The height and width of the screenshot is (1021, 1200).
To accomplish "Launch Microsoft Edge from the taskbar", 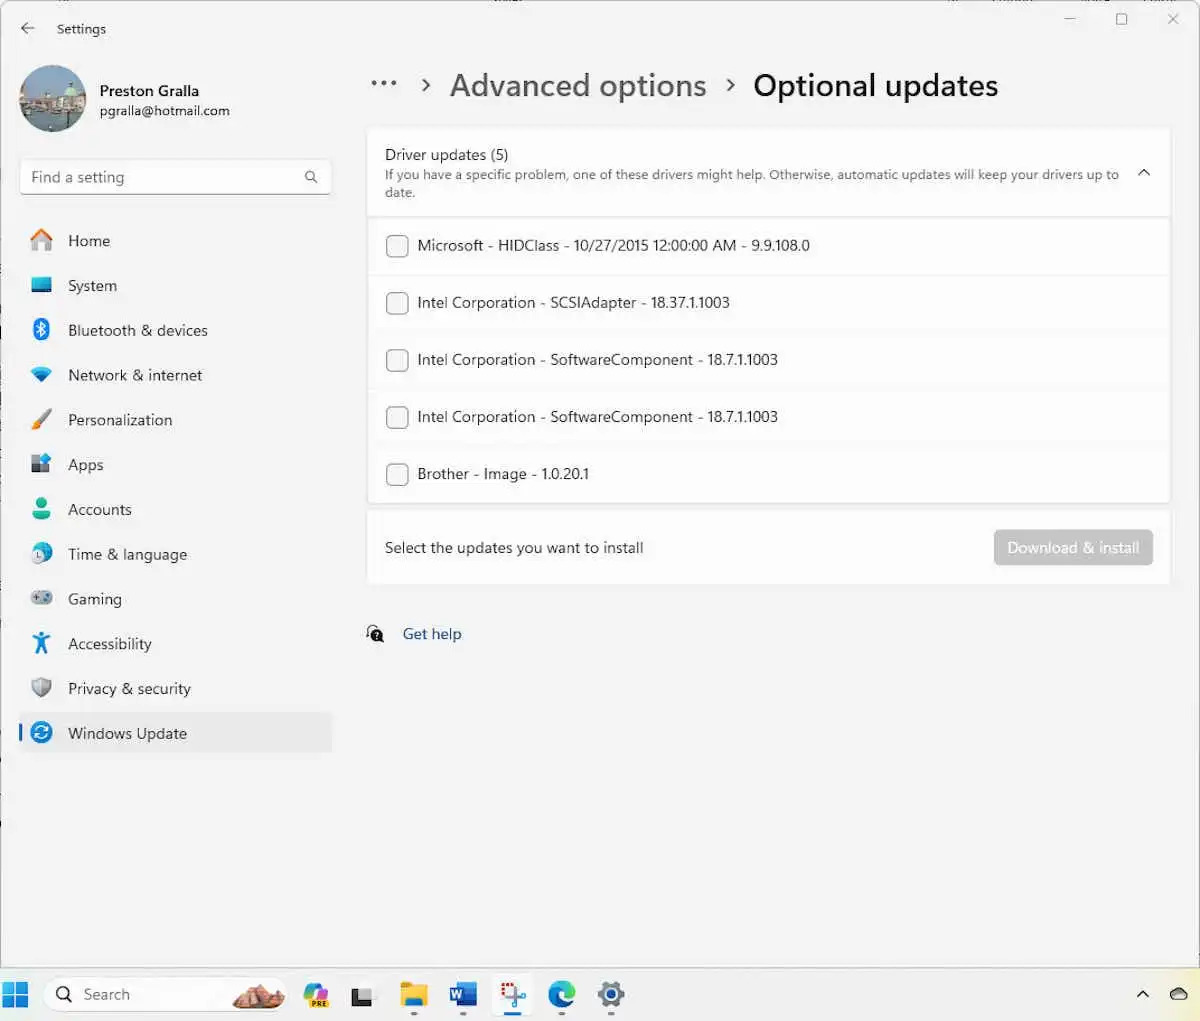I will [561, 994].
